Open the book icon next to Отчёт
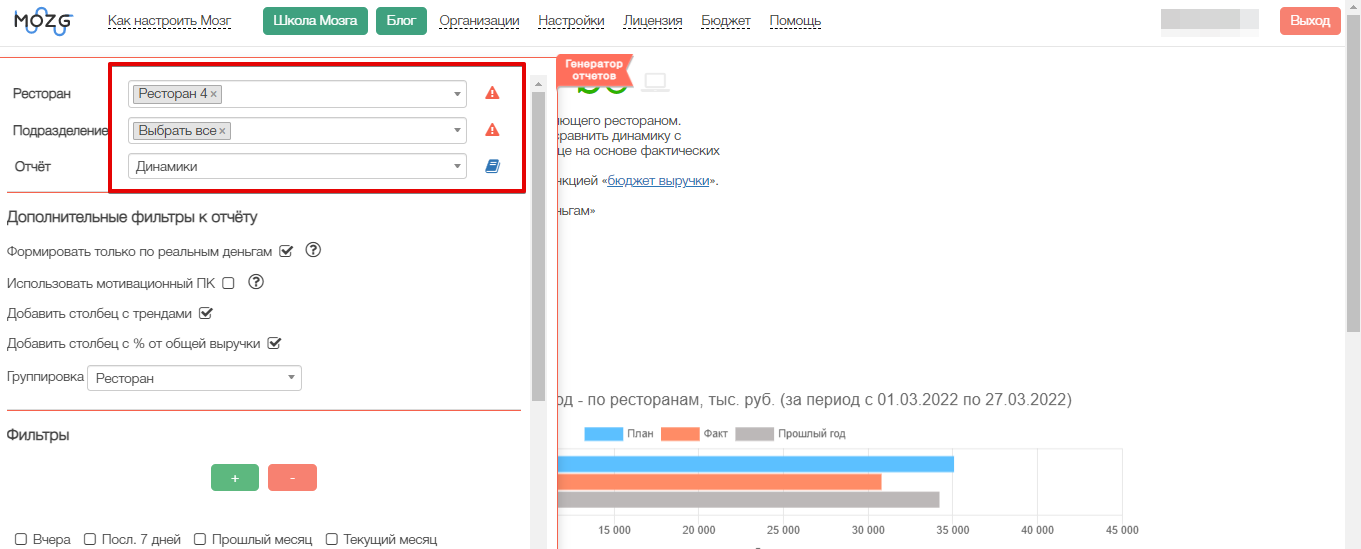This screenshot has height=549, width=1361. 492,167
